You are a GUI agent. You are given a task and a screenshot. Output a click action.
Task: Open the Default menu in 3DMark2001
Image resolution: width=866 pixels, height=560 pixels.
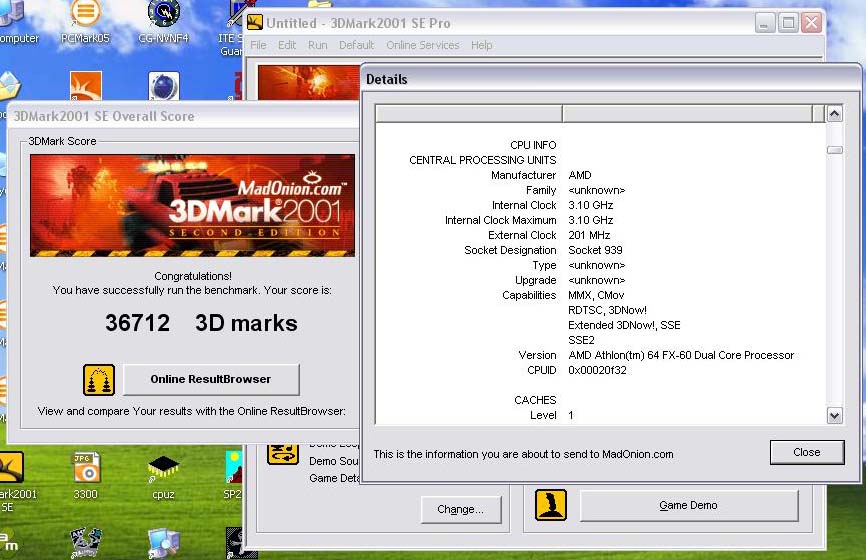[x=356, y=45]
